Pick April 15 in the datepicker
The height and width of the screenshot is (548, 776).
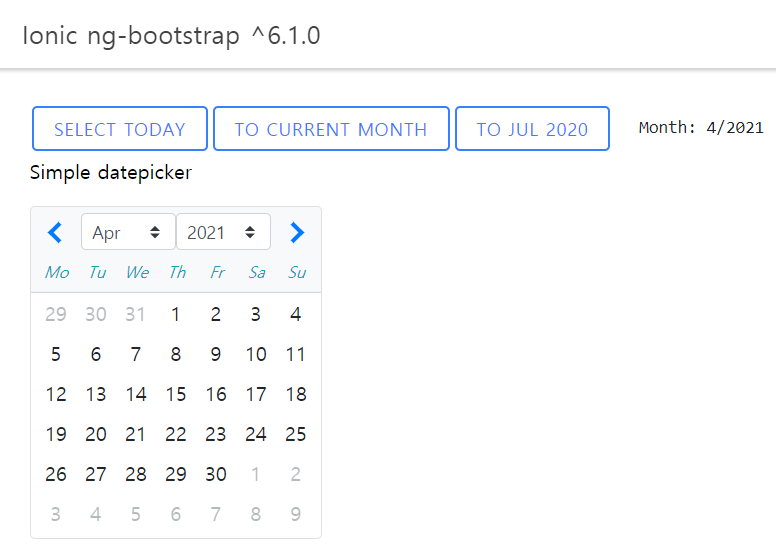175,394
